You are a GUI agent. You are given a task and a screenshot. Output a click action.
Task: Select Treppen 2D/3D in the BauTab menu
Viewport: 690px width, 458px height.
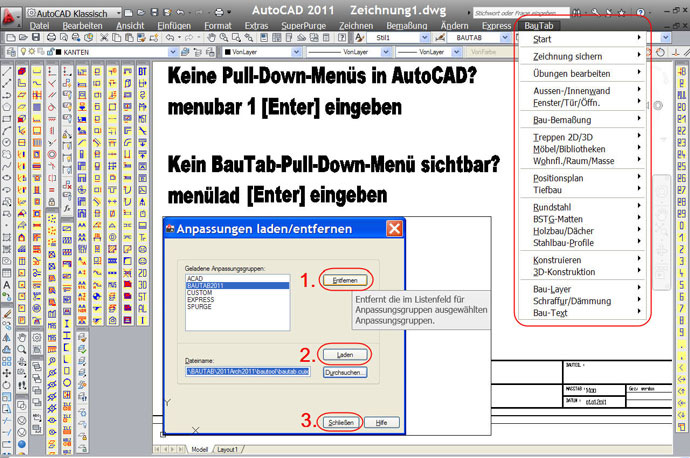pyautogui.click(x=583, y=137)
